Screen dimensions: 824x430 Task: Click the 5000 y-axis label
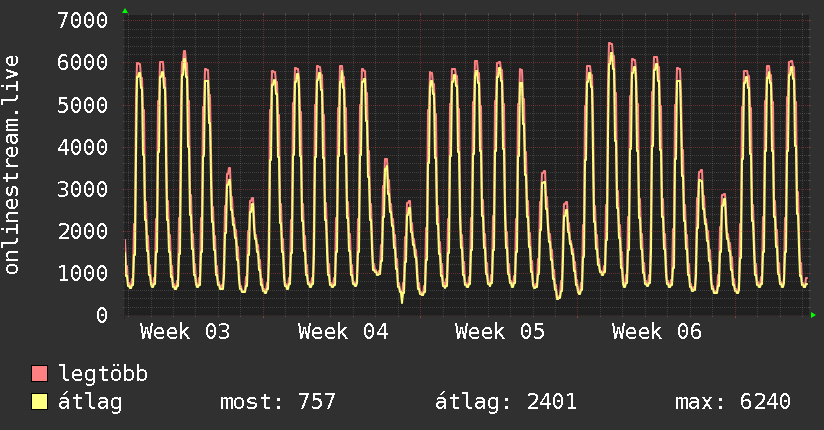click(83, 105)
